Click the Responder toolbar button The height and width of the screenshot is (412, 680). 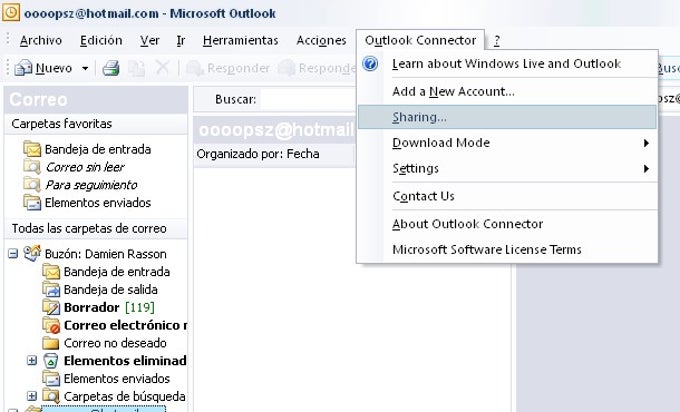(228, 68)
